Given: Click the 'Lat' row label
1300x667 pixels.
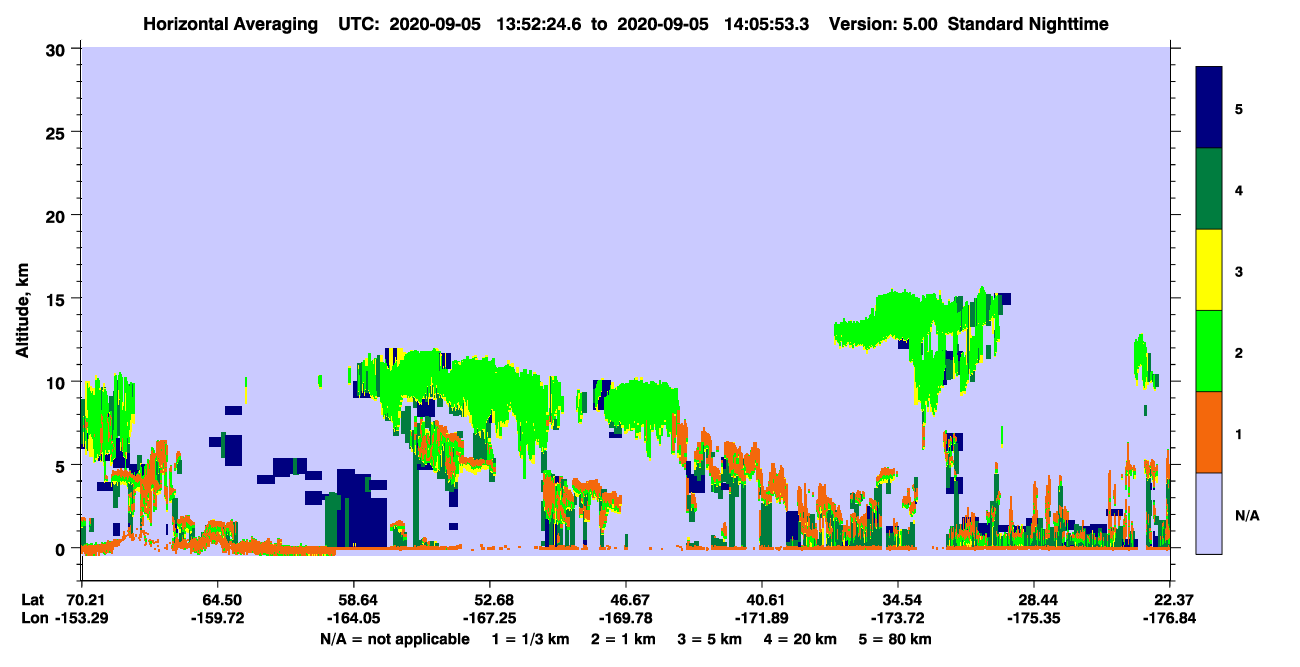Looking at the screenshot, I should tap(32, 600).
